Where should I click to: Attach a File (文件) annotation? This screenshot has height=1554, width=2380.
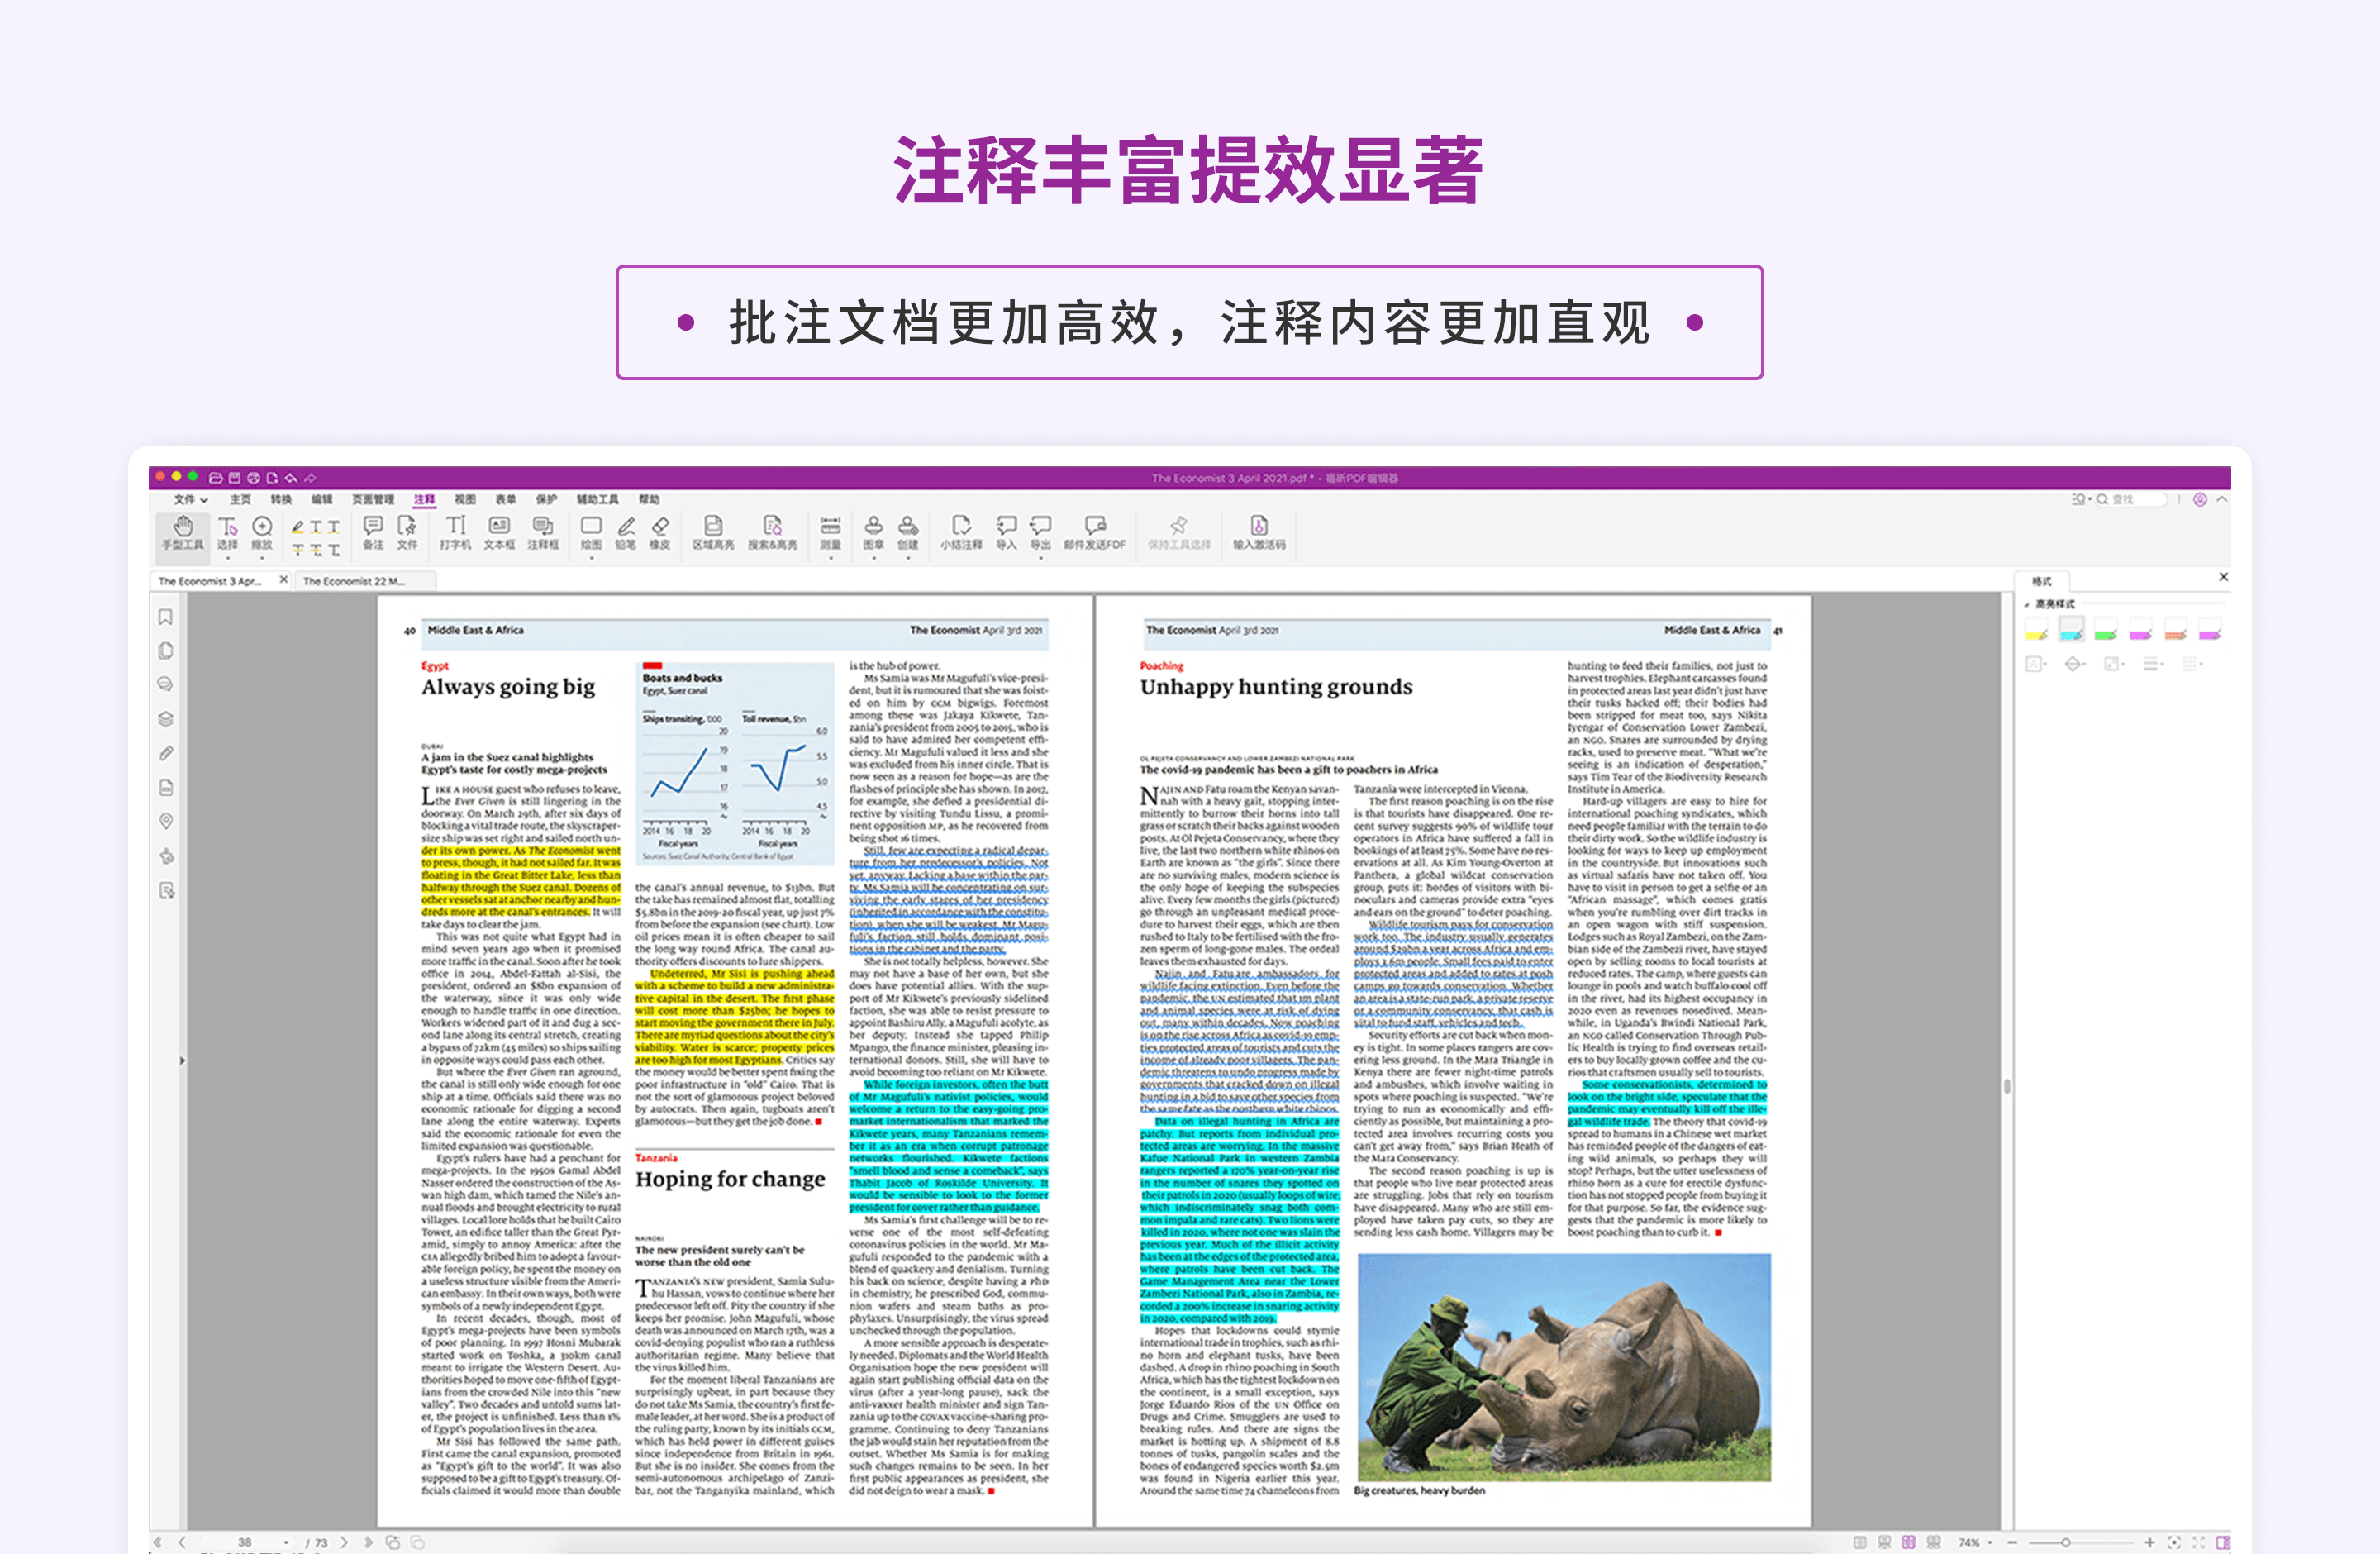pyautogui.click(x=407, y=532)
